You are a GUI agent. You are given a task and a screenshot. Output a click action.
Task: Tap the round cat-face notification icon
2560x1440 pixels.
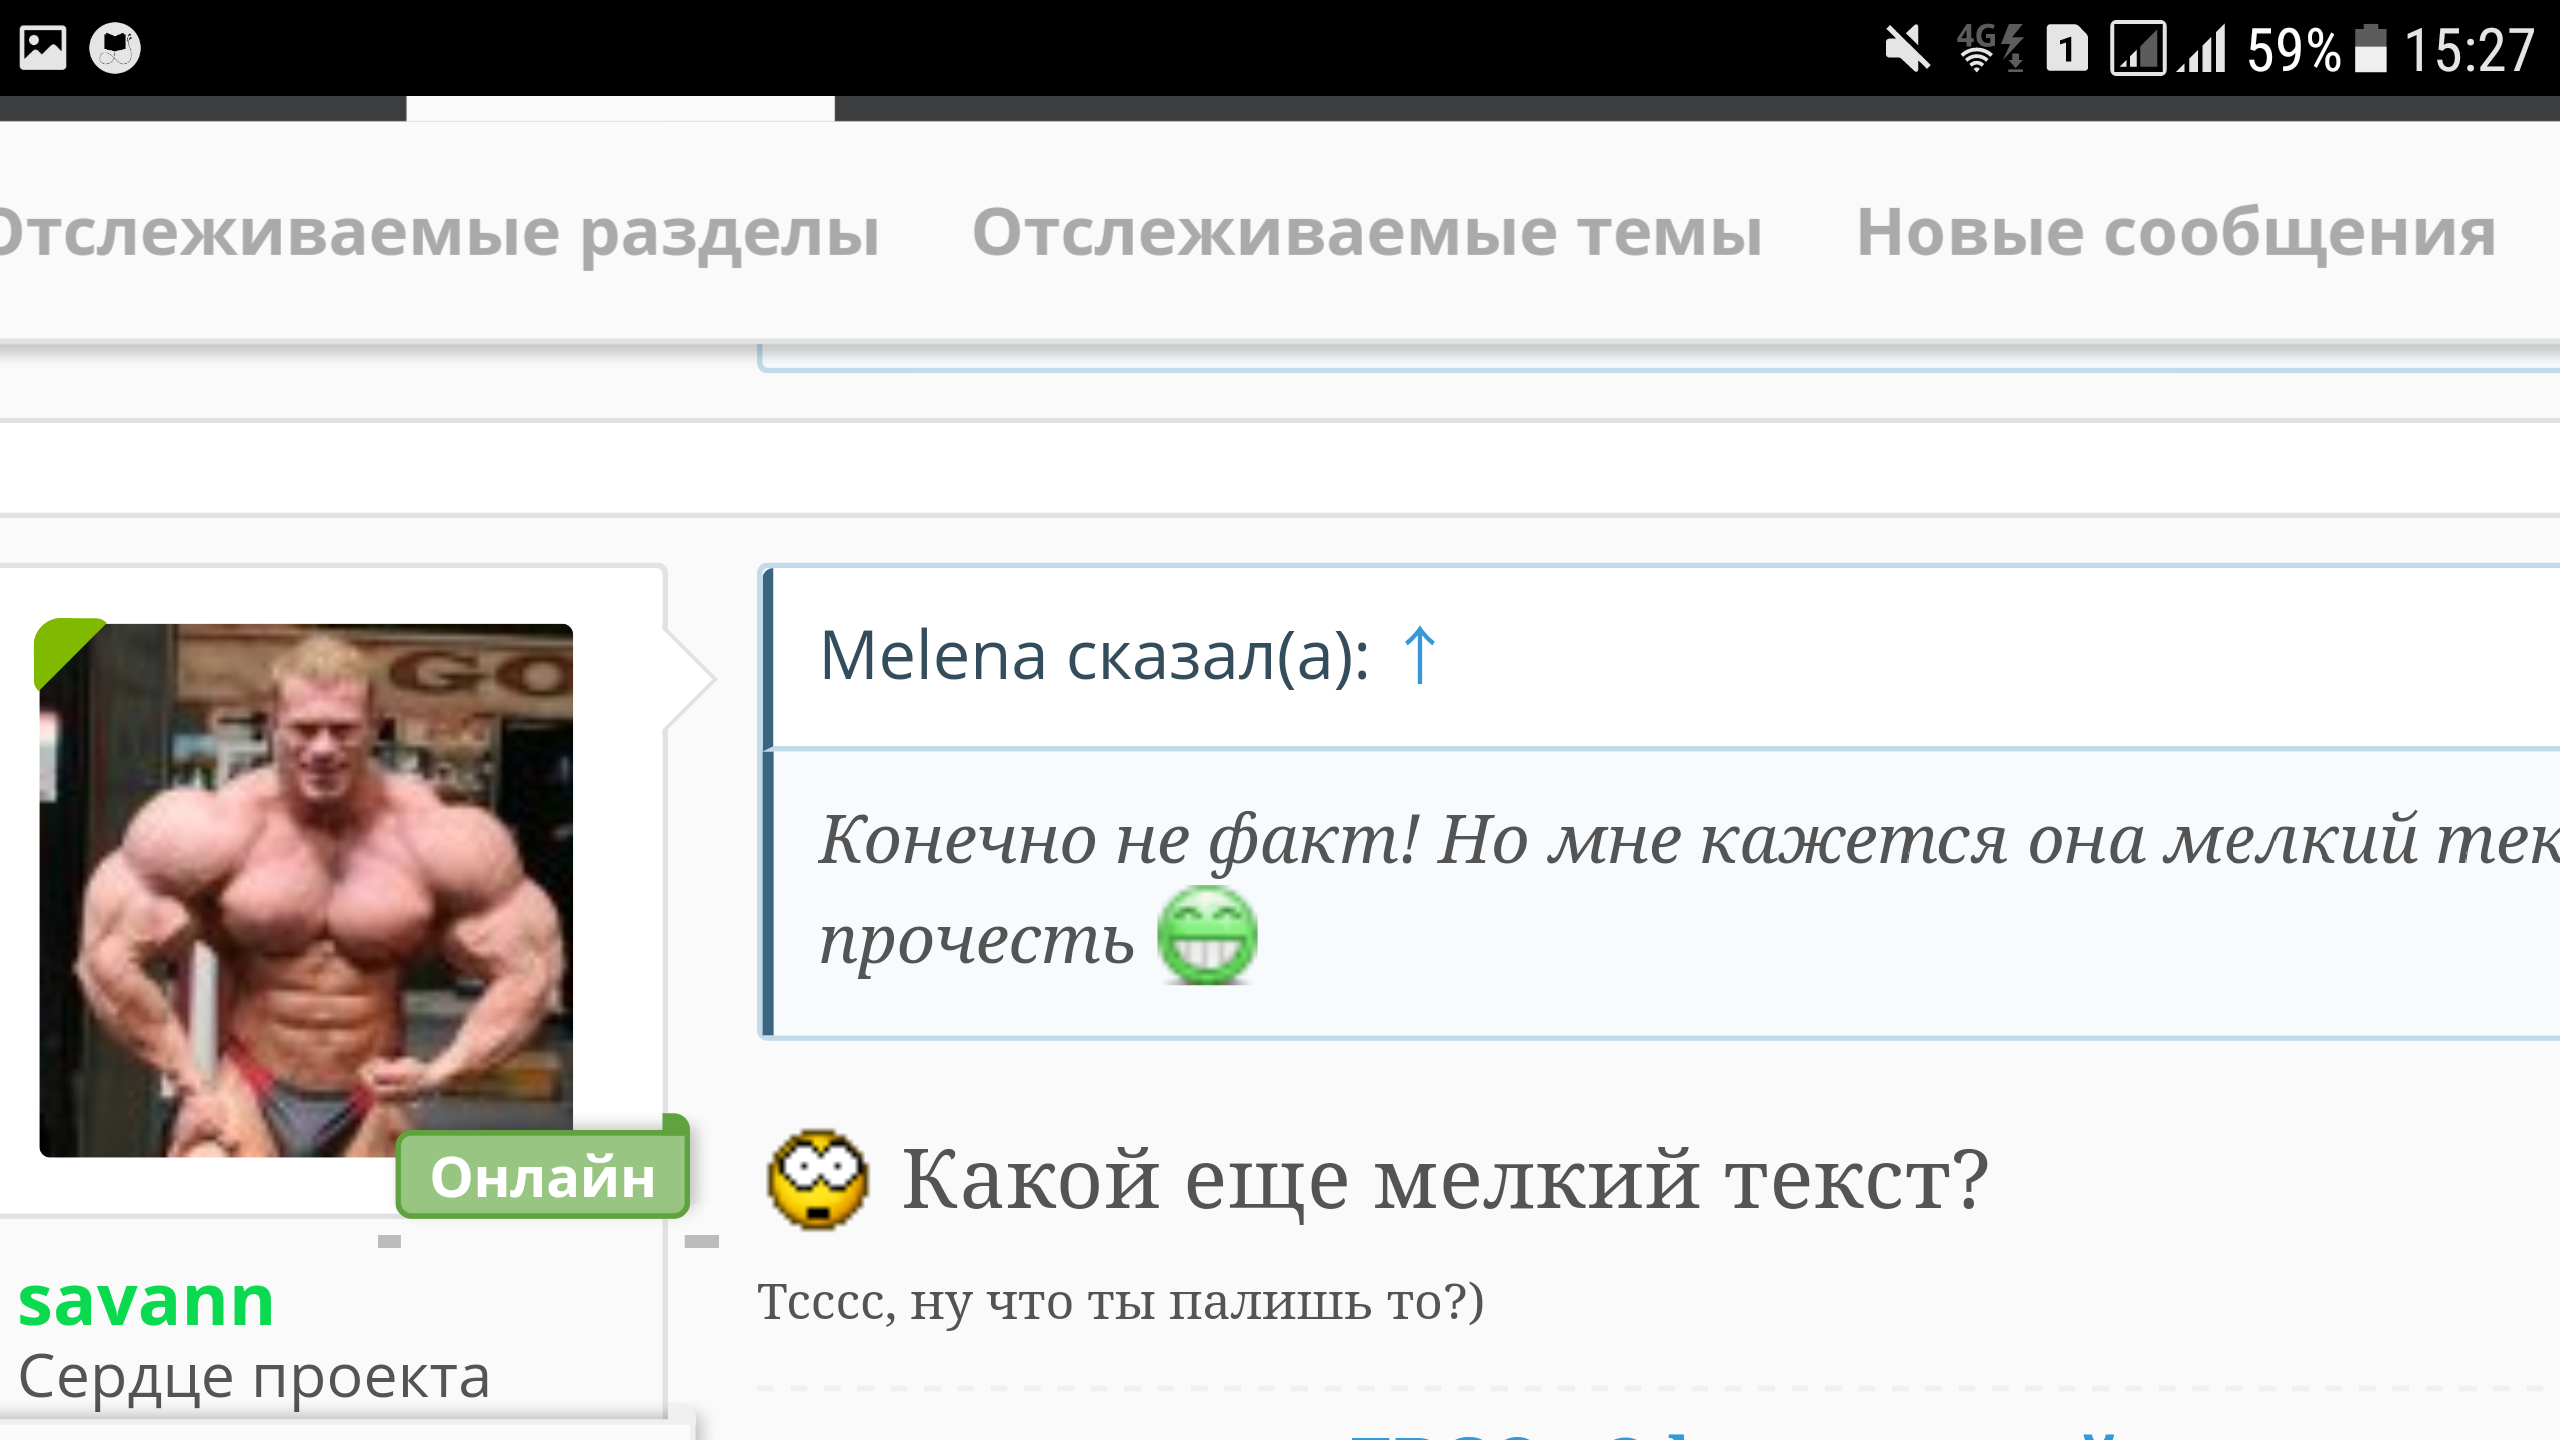(x=115, y=48)
